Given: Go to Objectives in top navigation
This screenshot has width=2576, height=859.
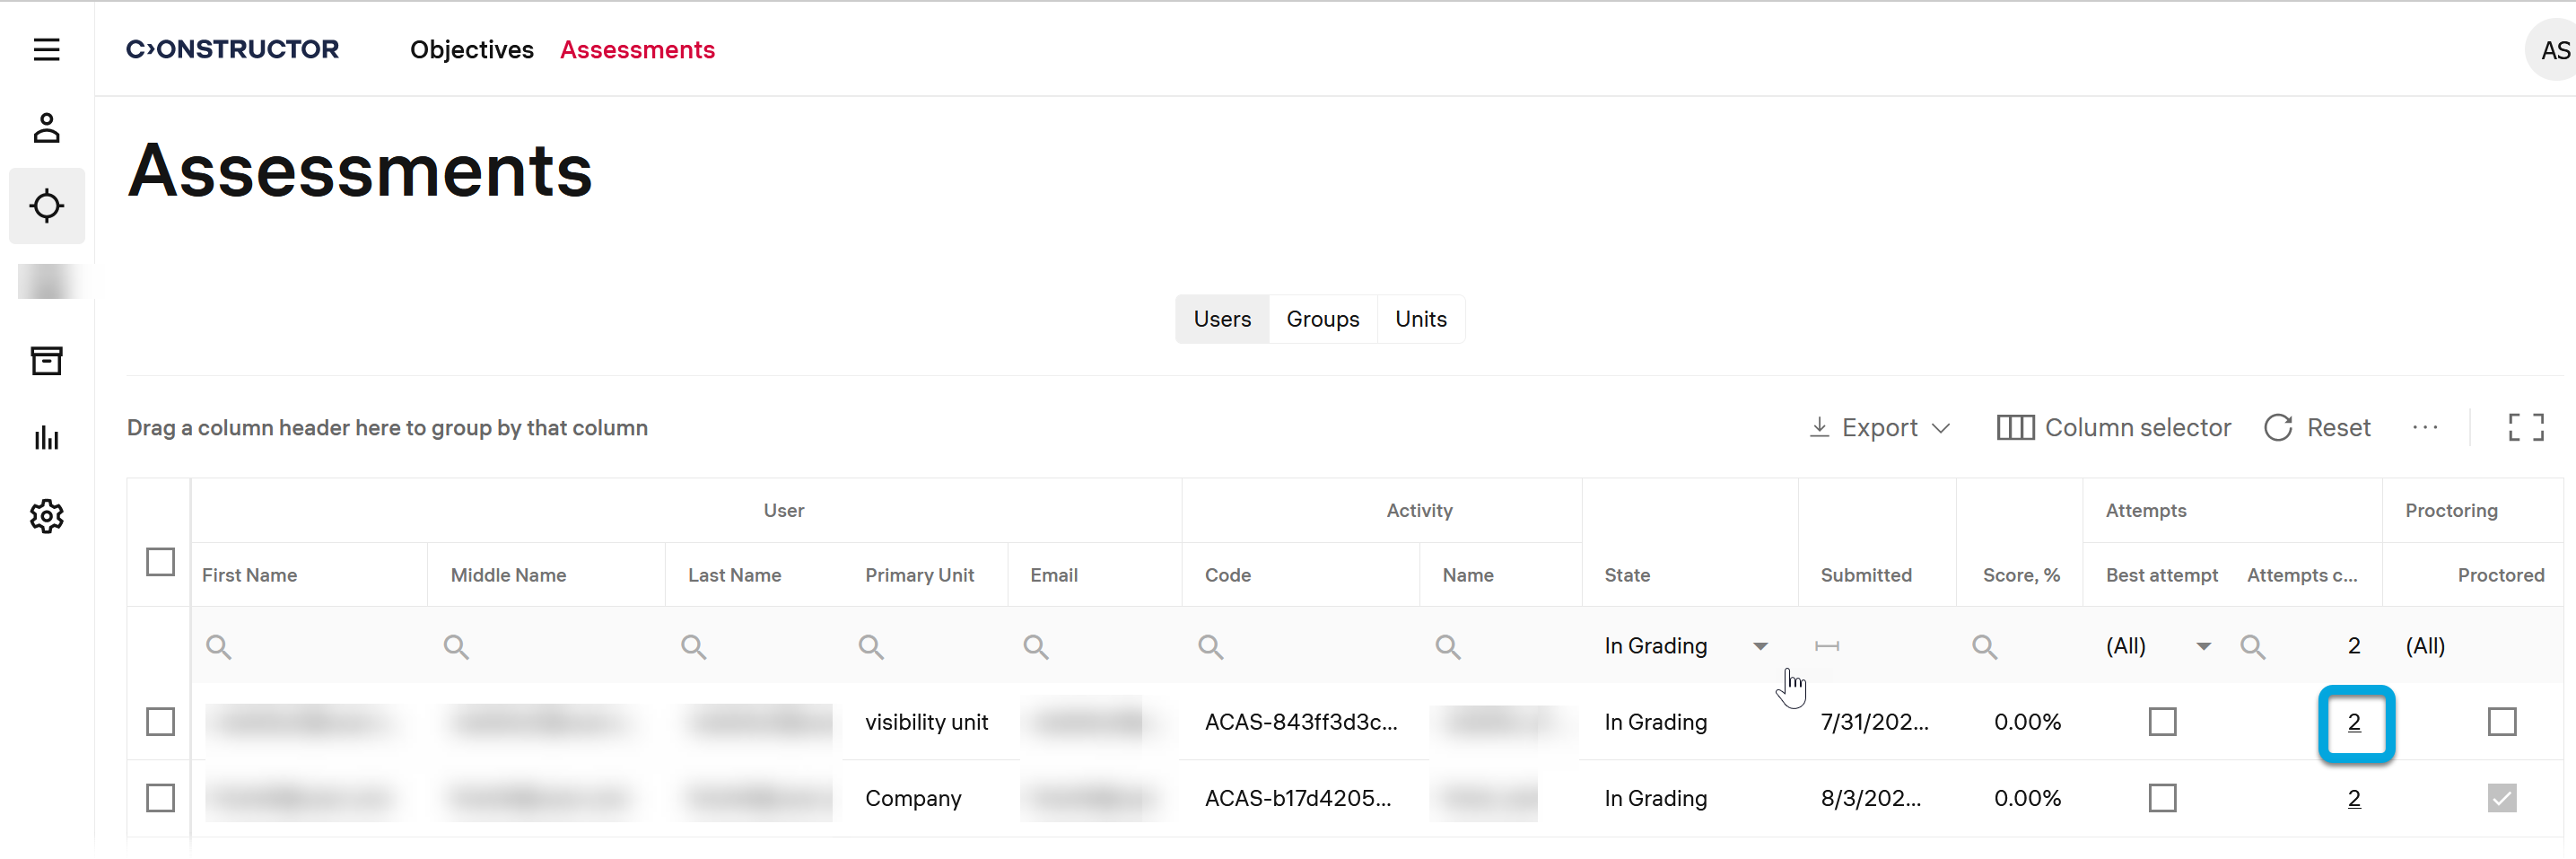Looking at the screenshot, I should 471,50.
